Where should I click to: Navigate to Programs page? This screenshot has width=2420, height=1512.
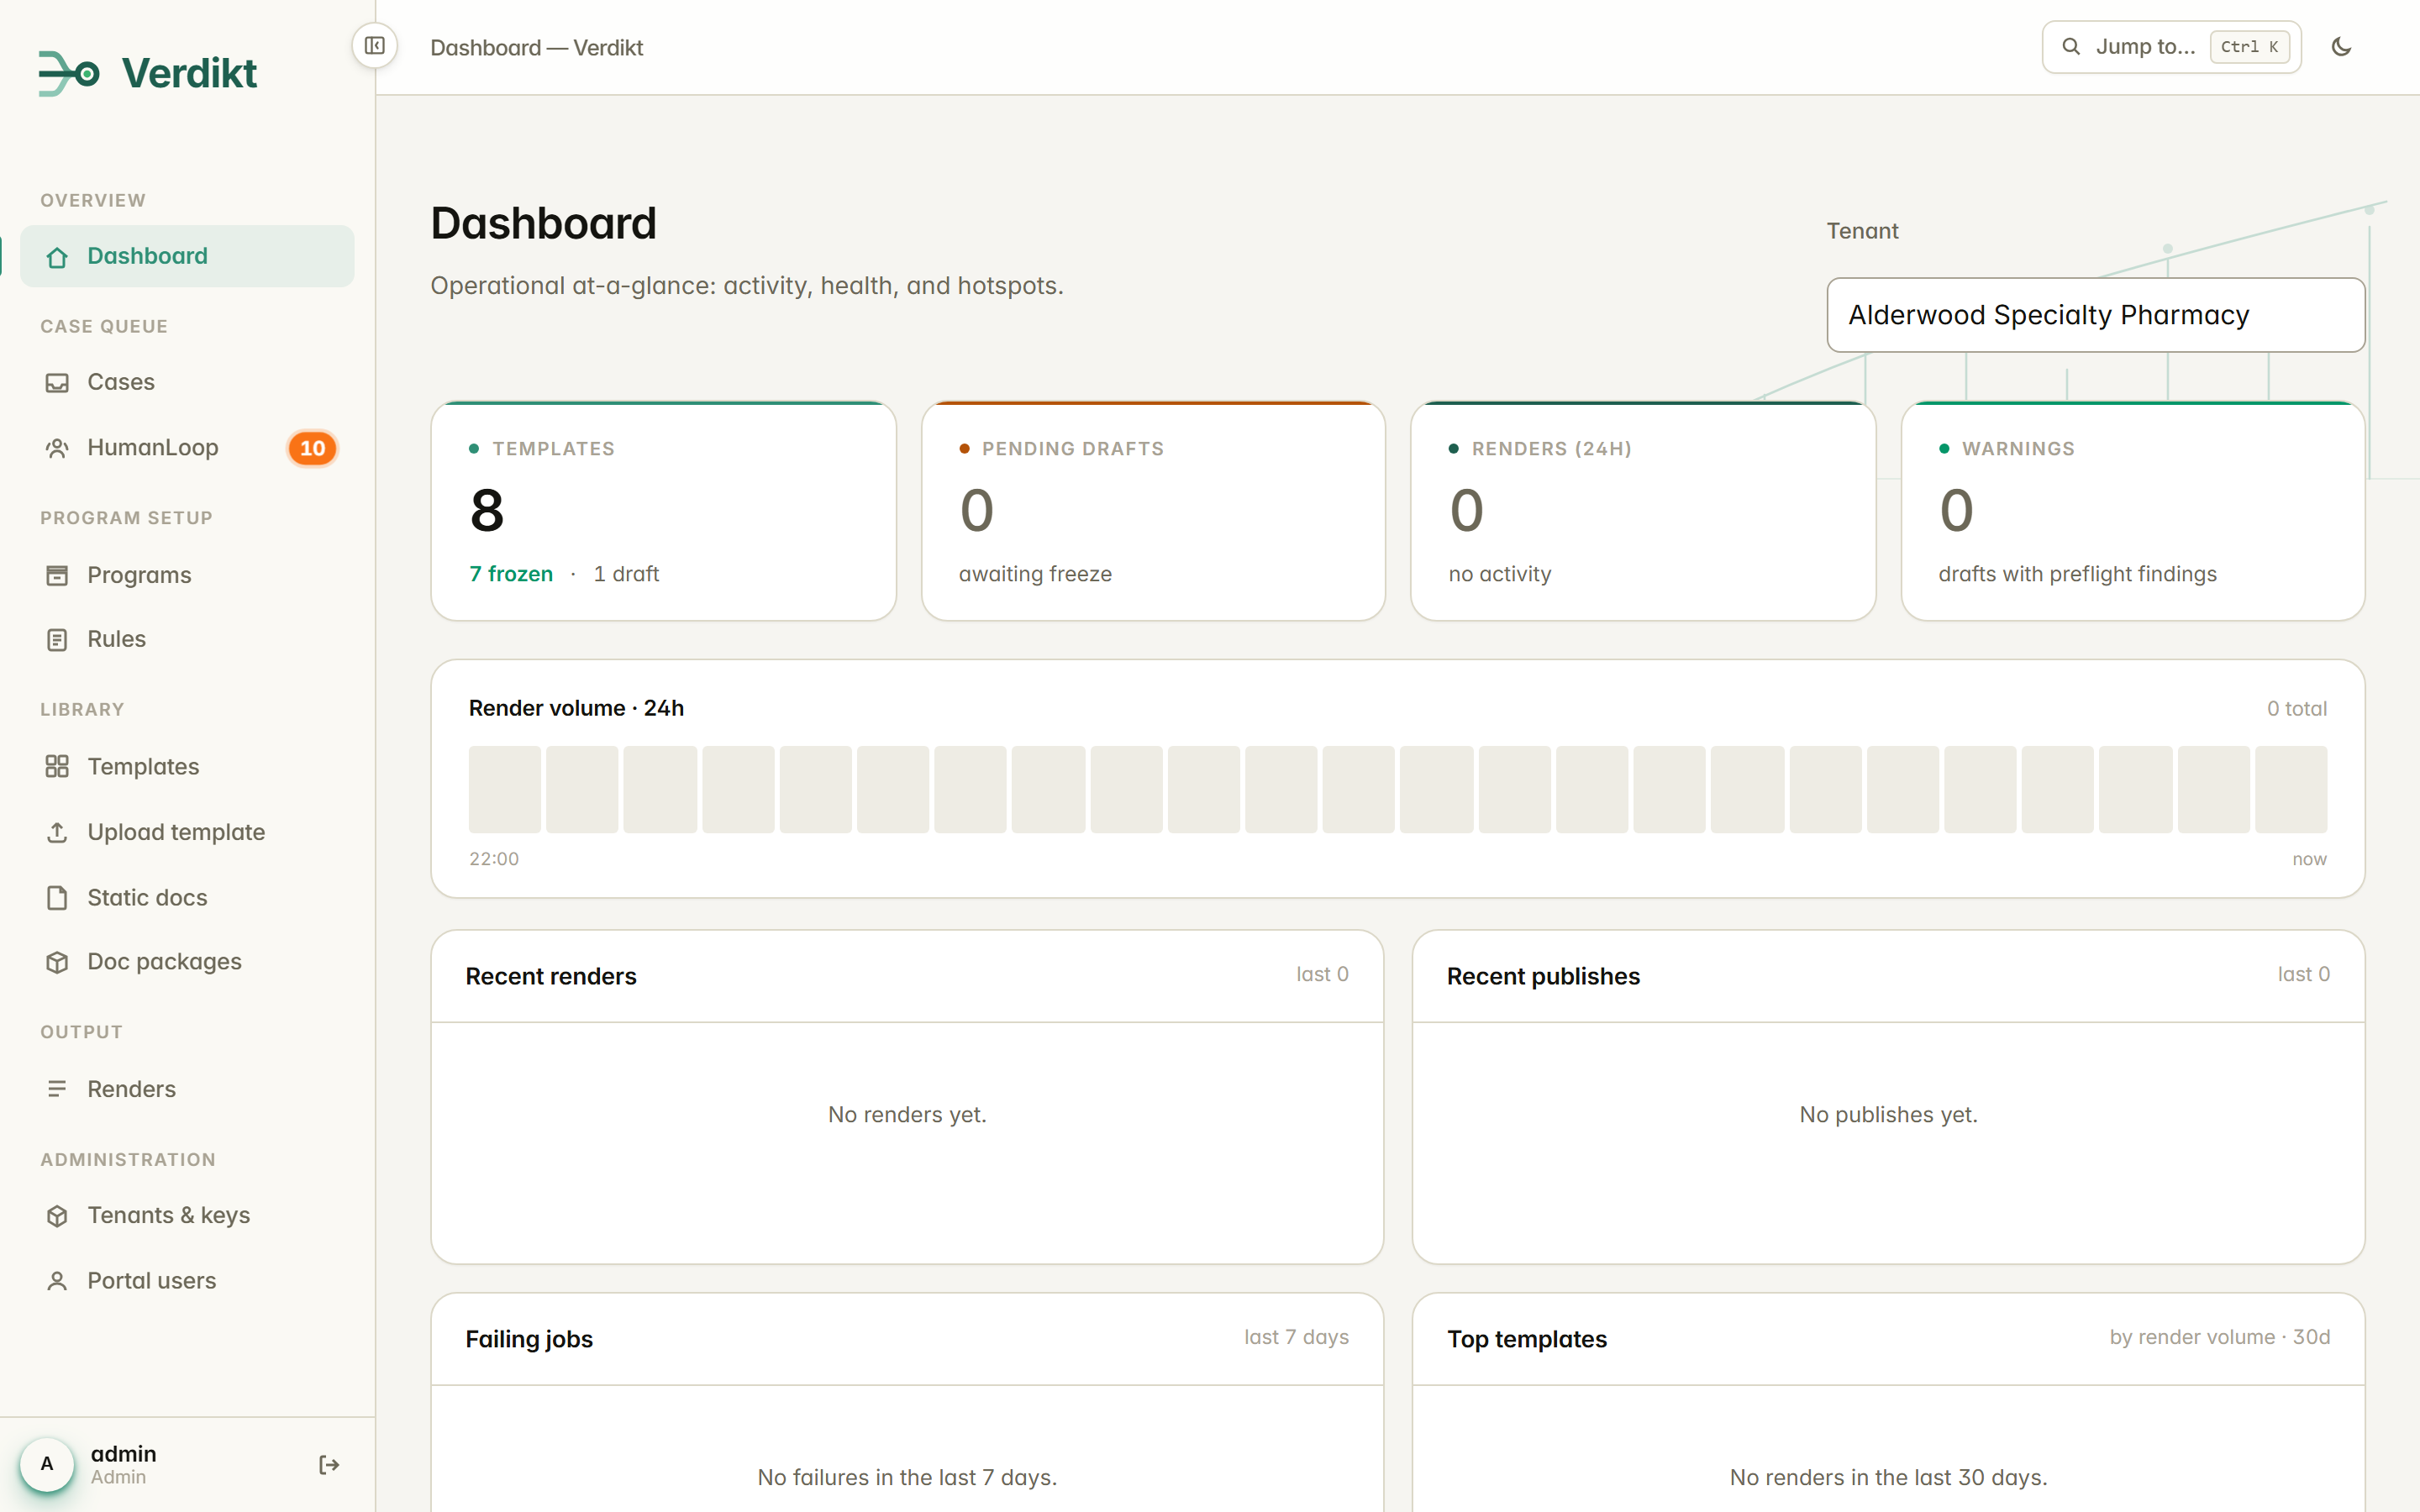(187, 575)
